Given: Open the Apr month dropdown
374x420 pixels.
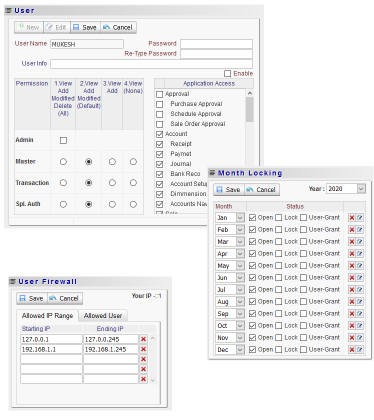Looking at the screenshot, I should (240, 254).
